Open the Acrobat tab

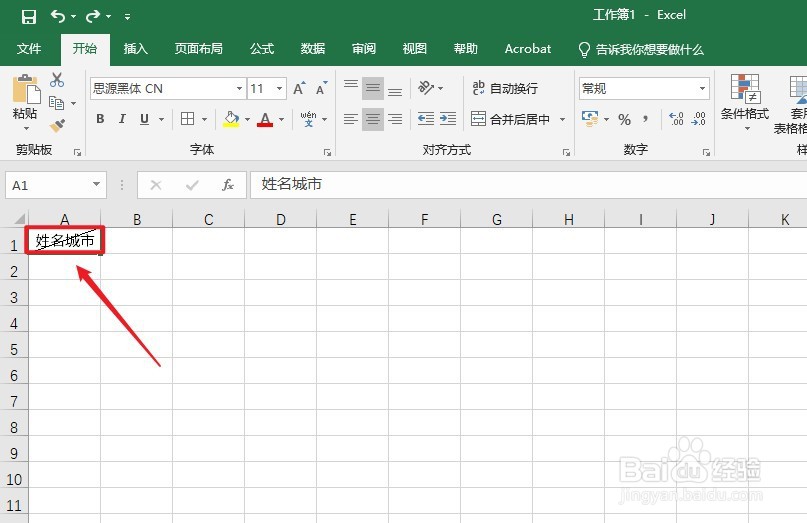[528, 49]
